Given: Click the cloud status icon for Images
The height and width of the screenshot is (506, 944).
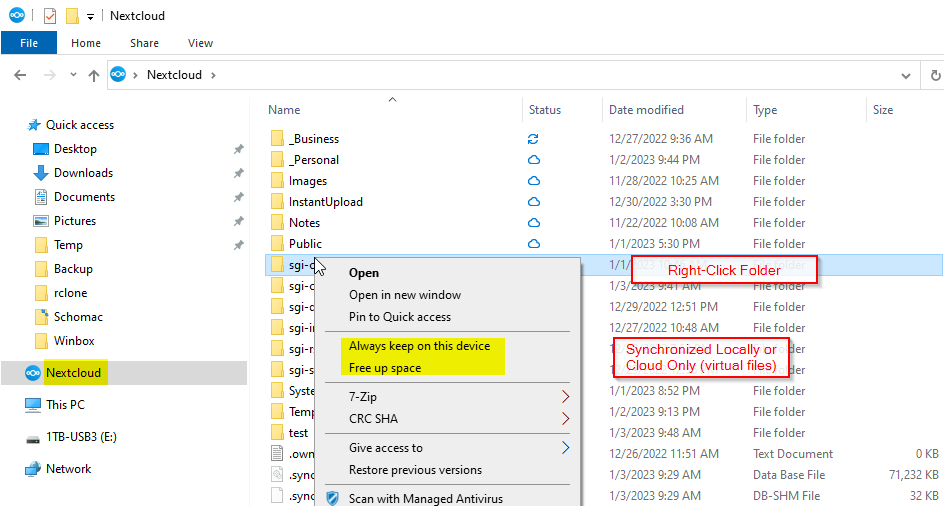Looking at the screenshot, I should coord(533,181).
